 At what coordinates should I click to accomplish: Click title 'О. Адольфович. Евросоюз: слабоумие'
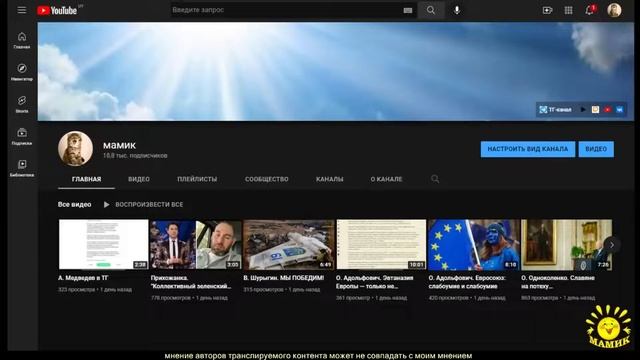pos(467,282)
